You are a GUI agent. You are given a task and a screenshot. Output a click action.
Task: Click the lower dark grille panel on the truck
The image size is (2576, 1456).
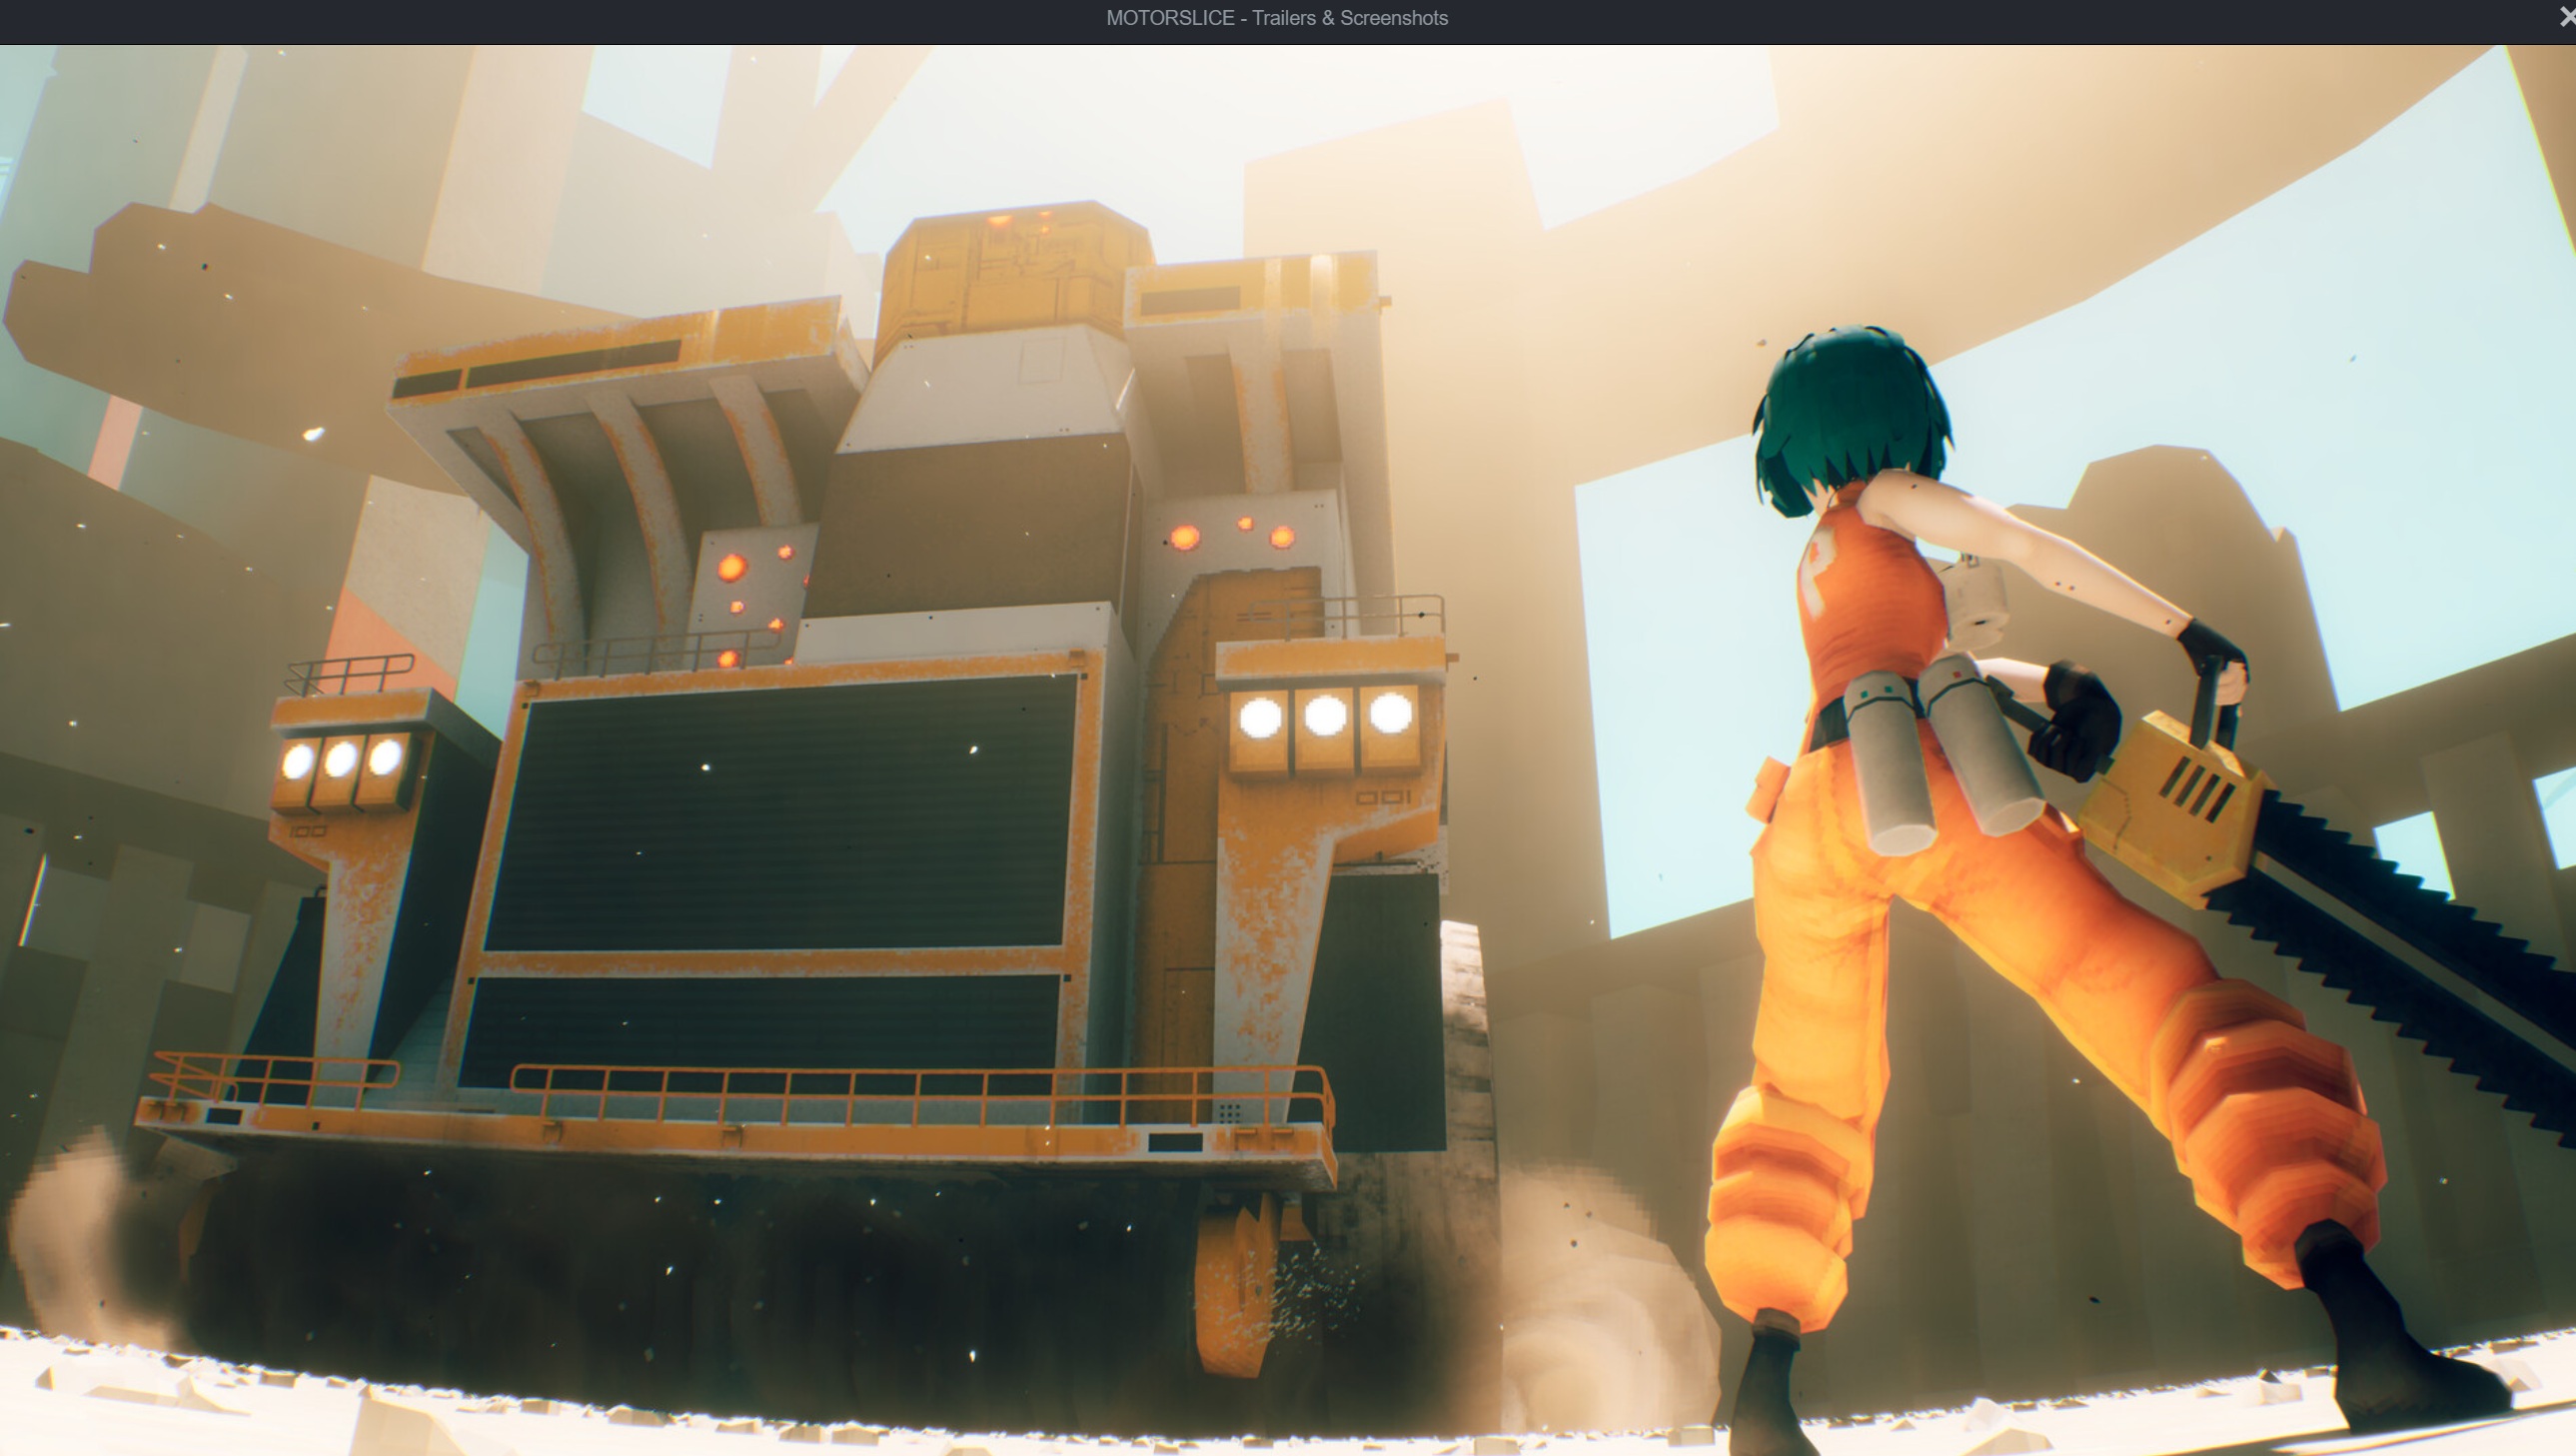tap(760, 1025)
